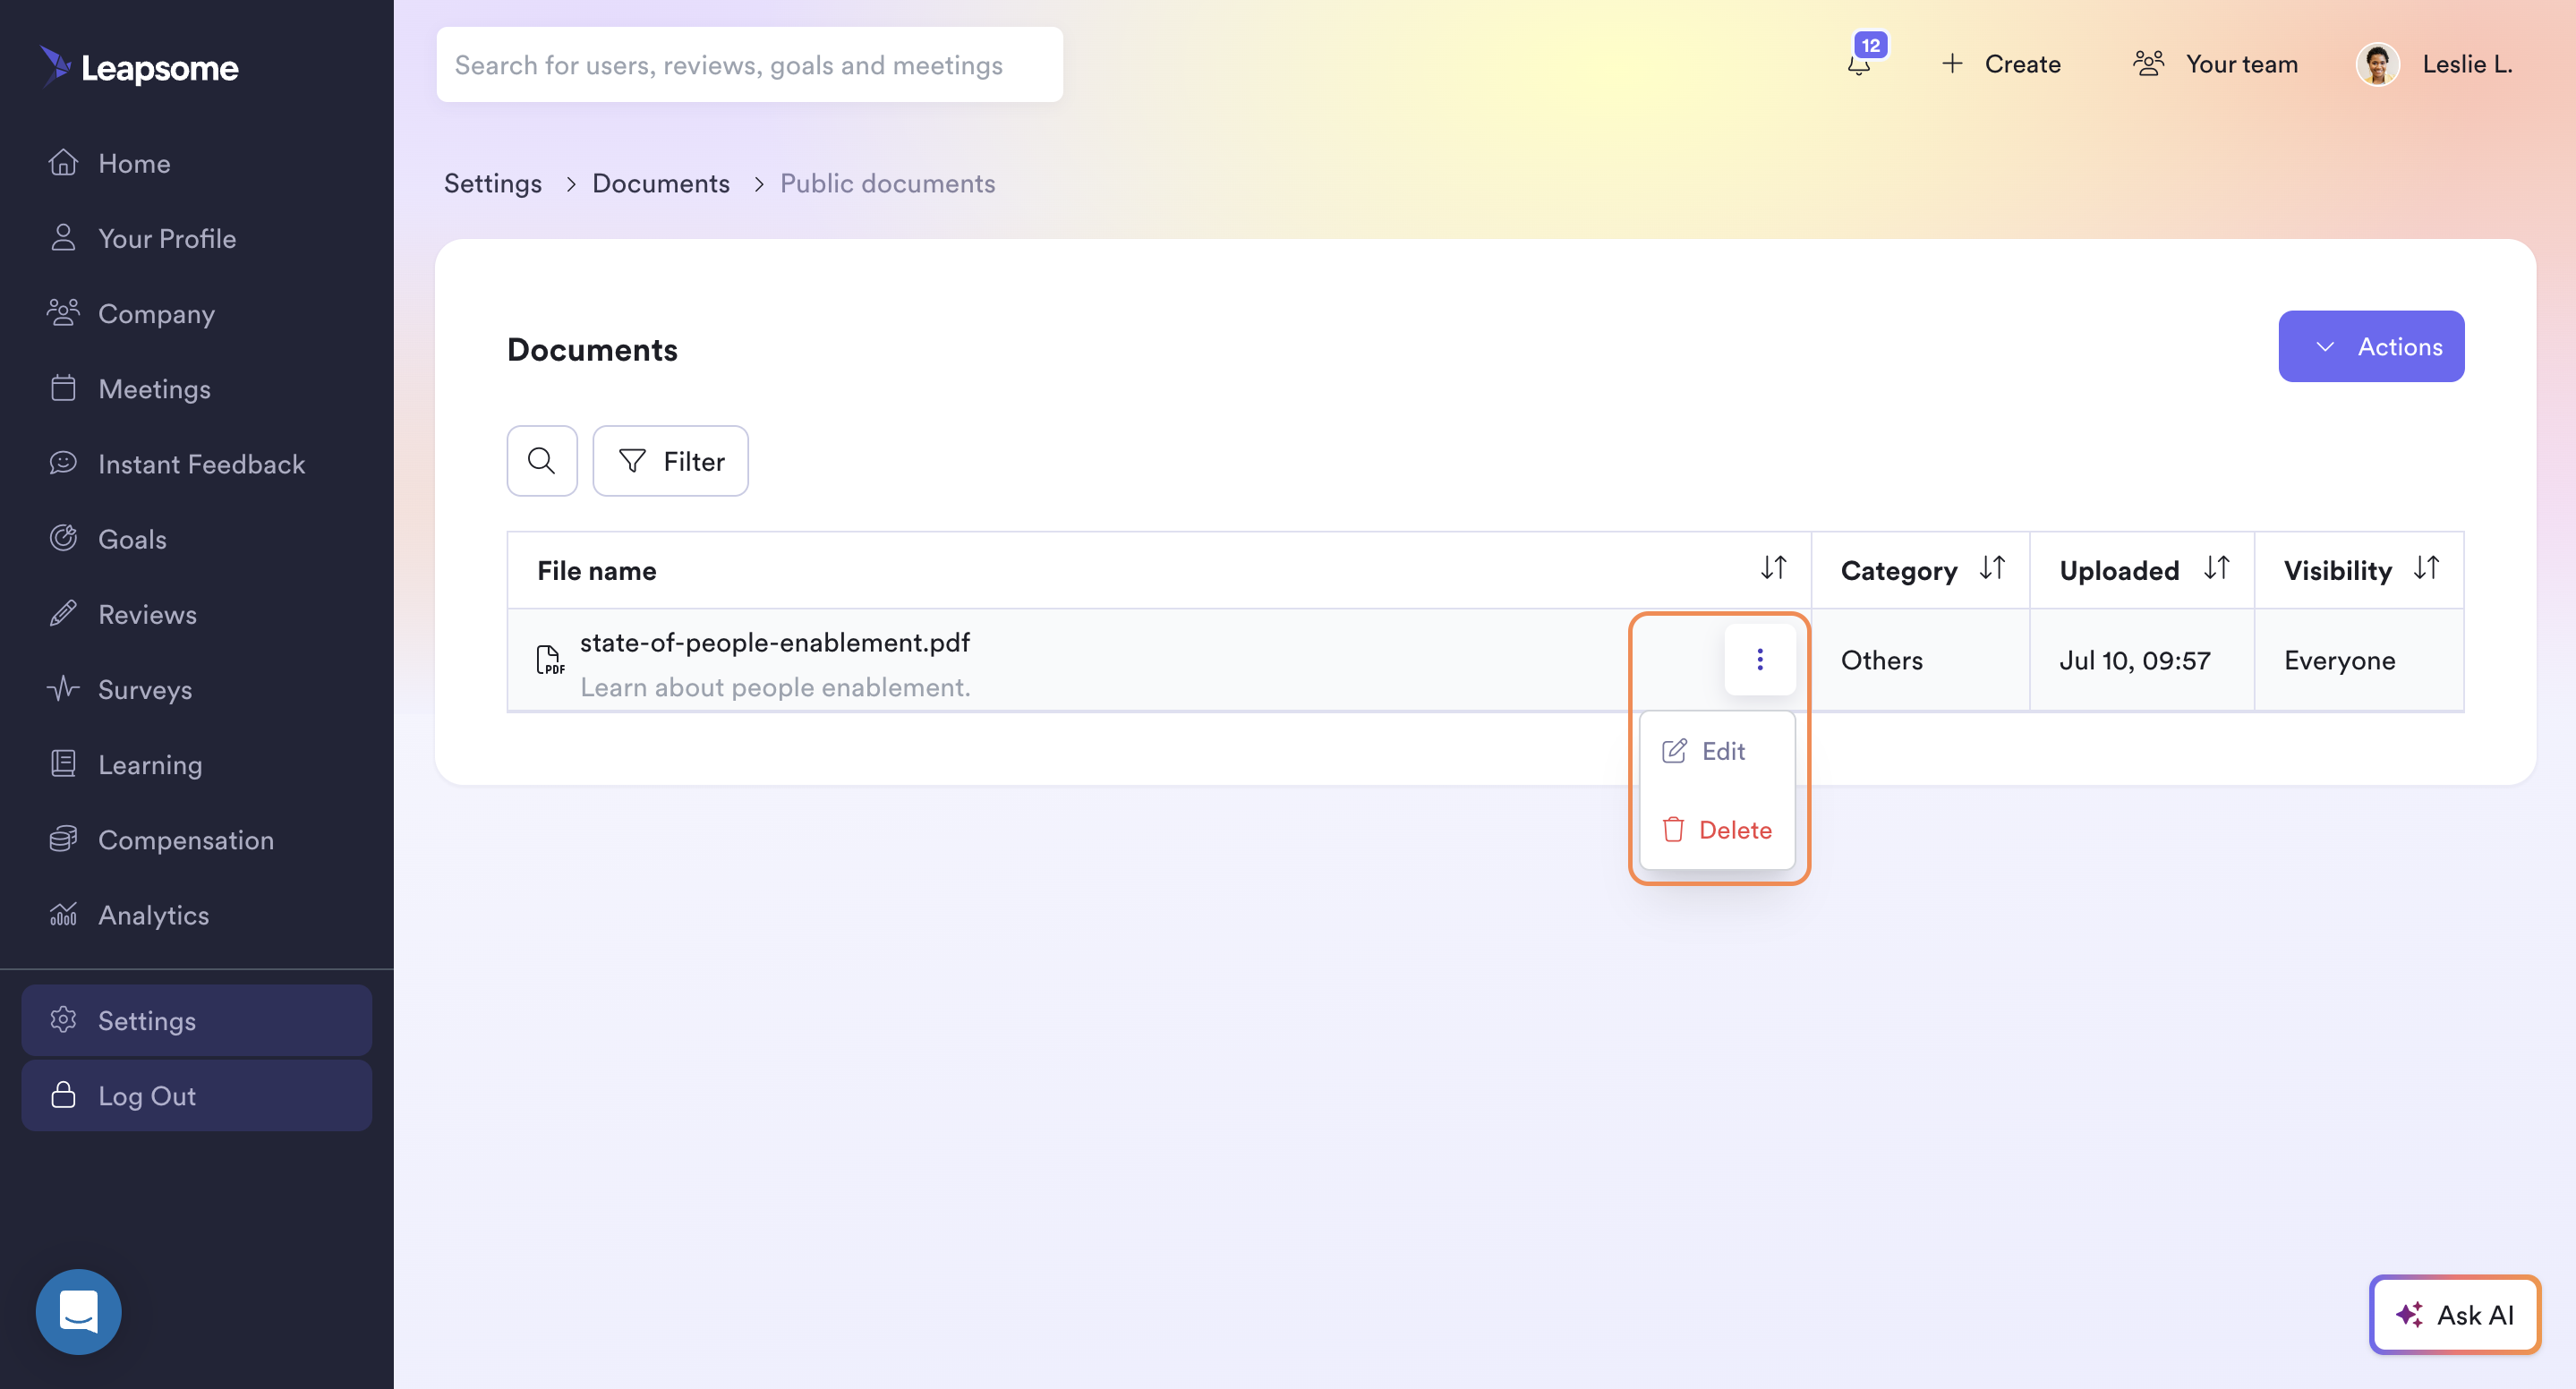Sort by Category column arrows

1992,568
